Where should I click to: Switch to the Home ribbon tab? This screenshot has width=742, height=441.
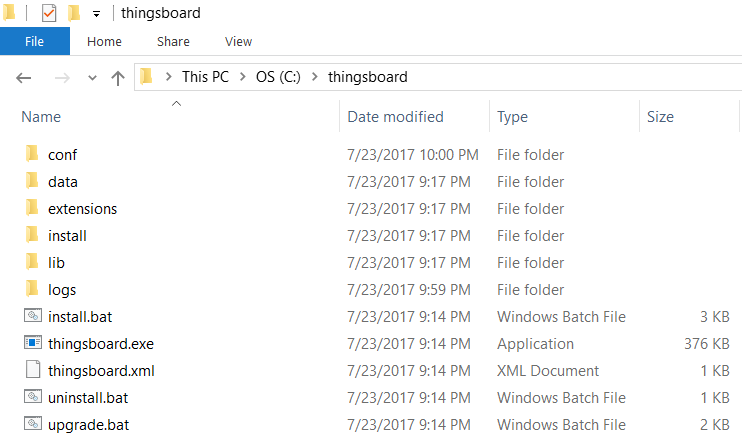(104, 41)
